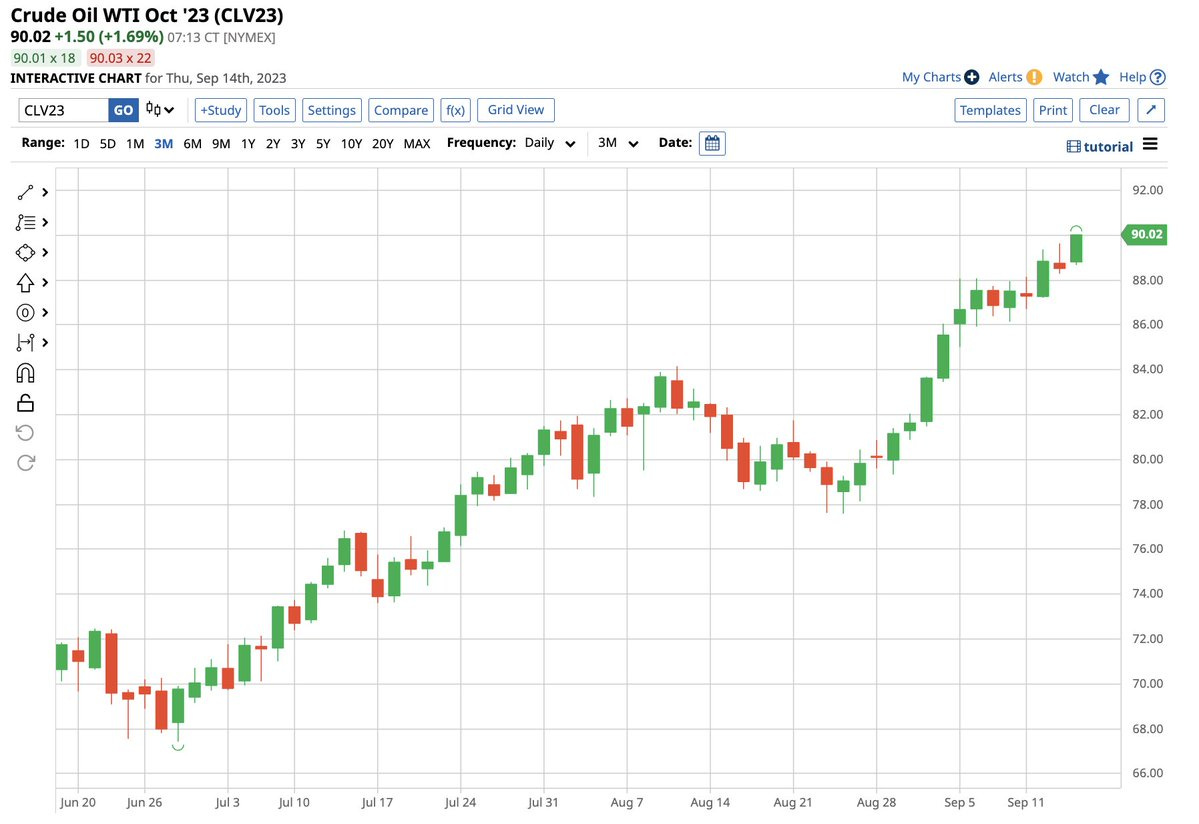
Task: Click the redo arrow icon
Action: tap(26, 462)
